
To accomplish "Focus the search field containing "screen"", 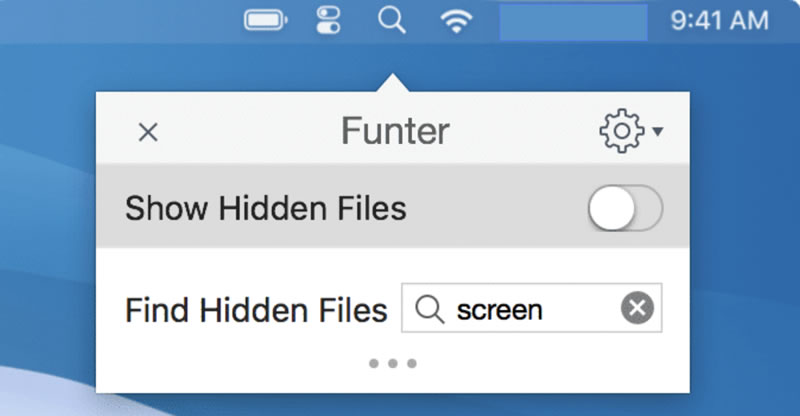I will pos(532,308).
